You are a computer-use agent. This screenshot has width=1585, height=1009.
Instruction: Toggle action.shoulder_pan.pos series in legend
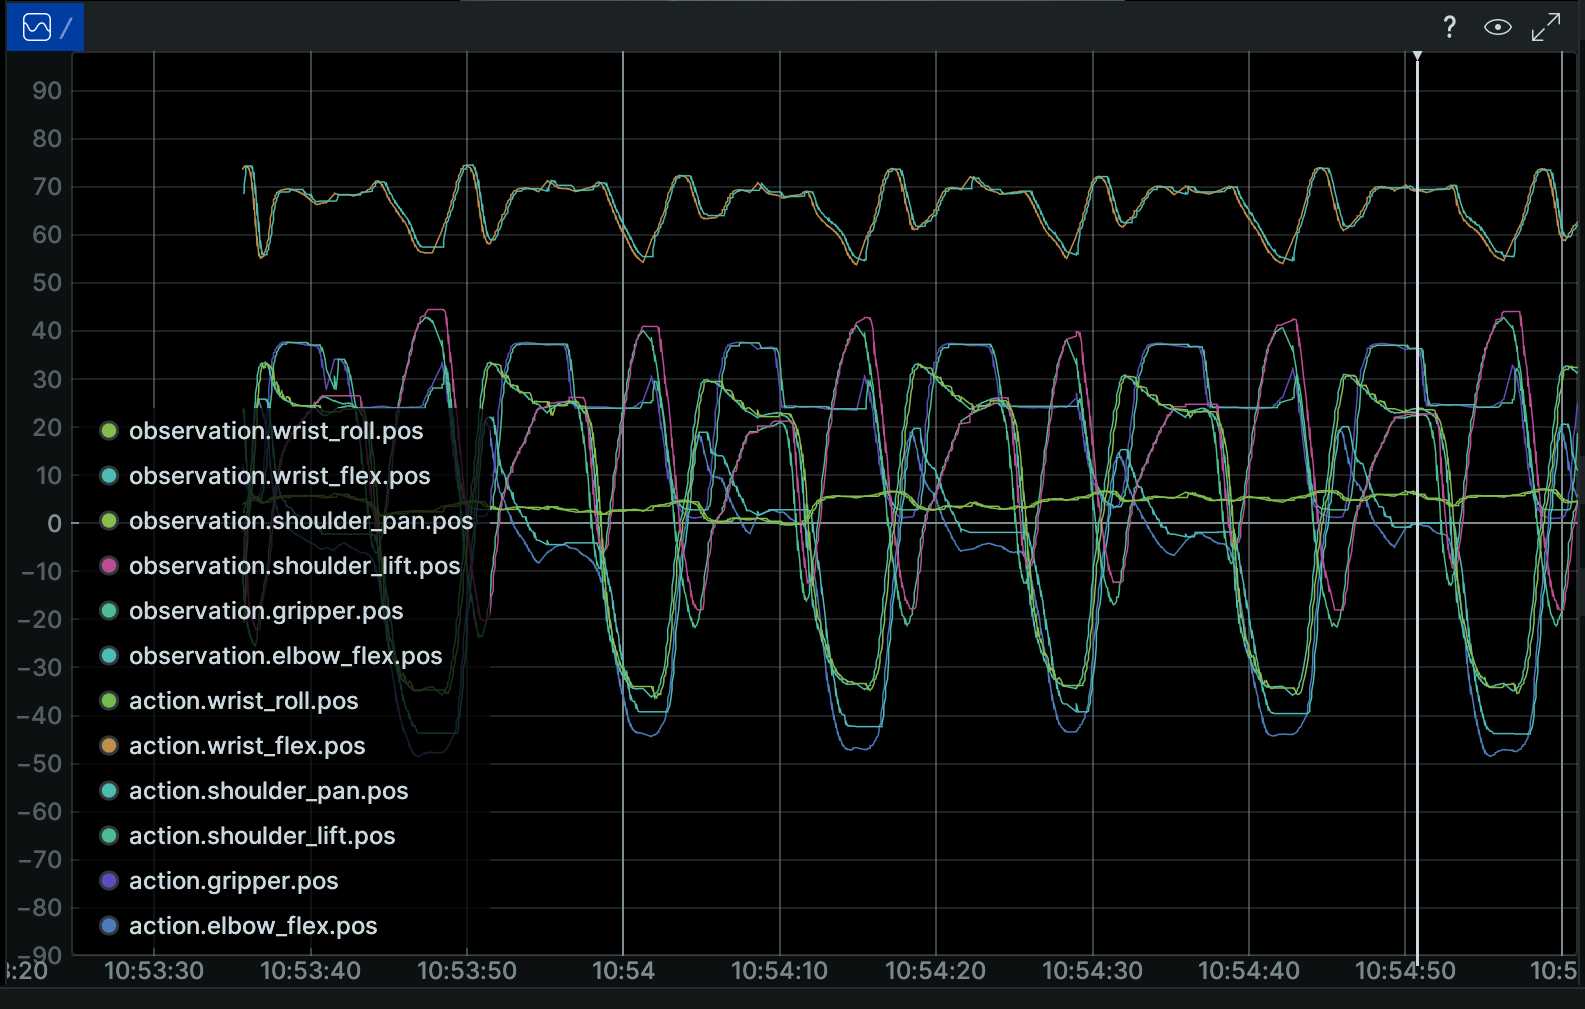pos(254,791)
